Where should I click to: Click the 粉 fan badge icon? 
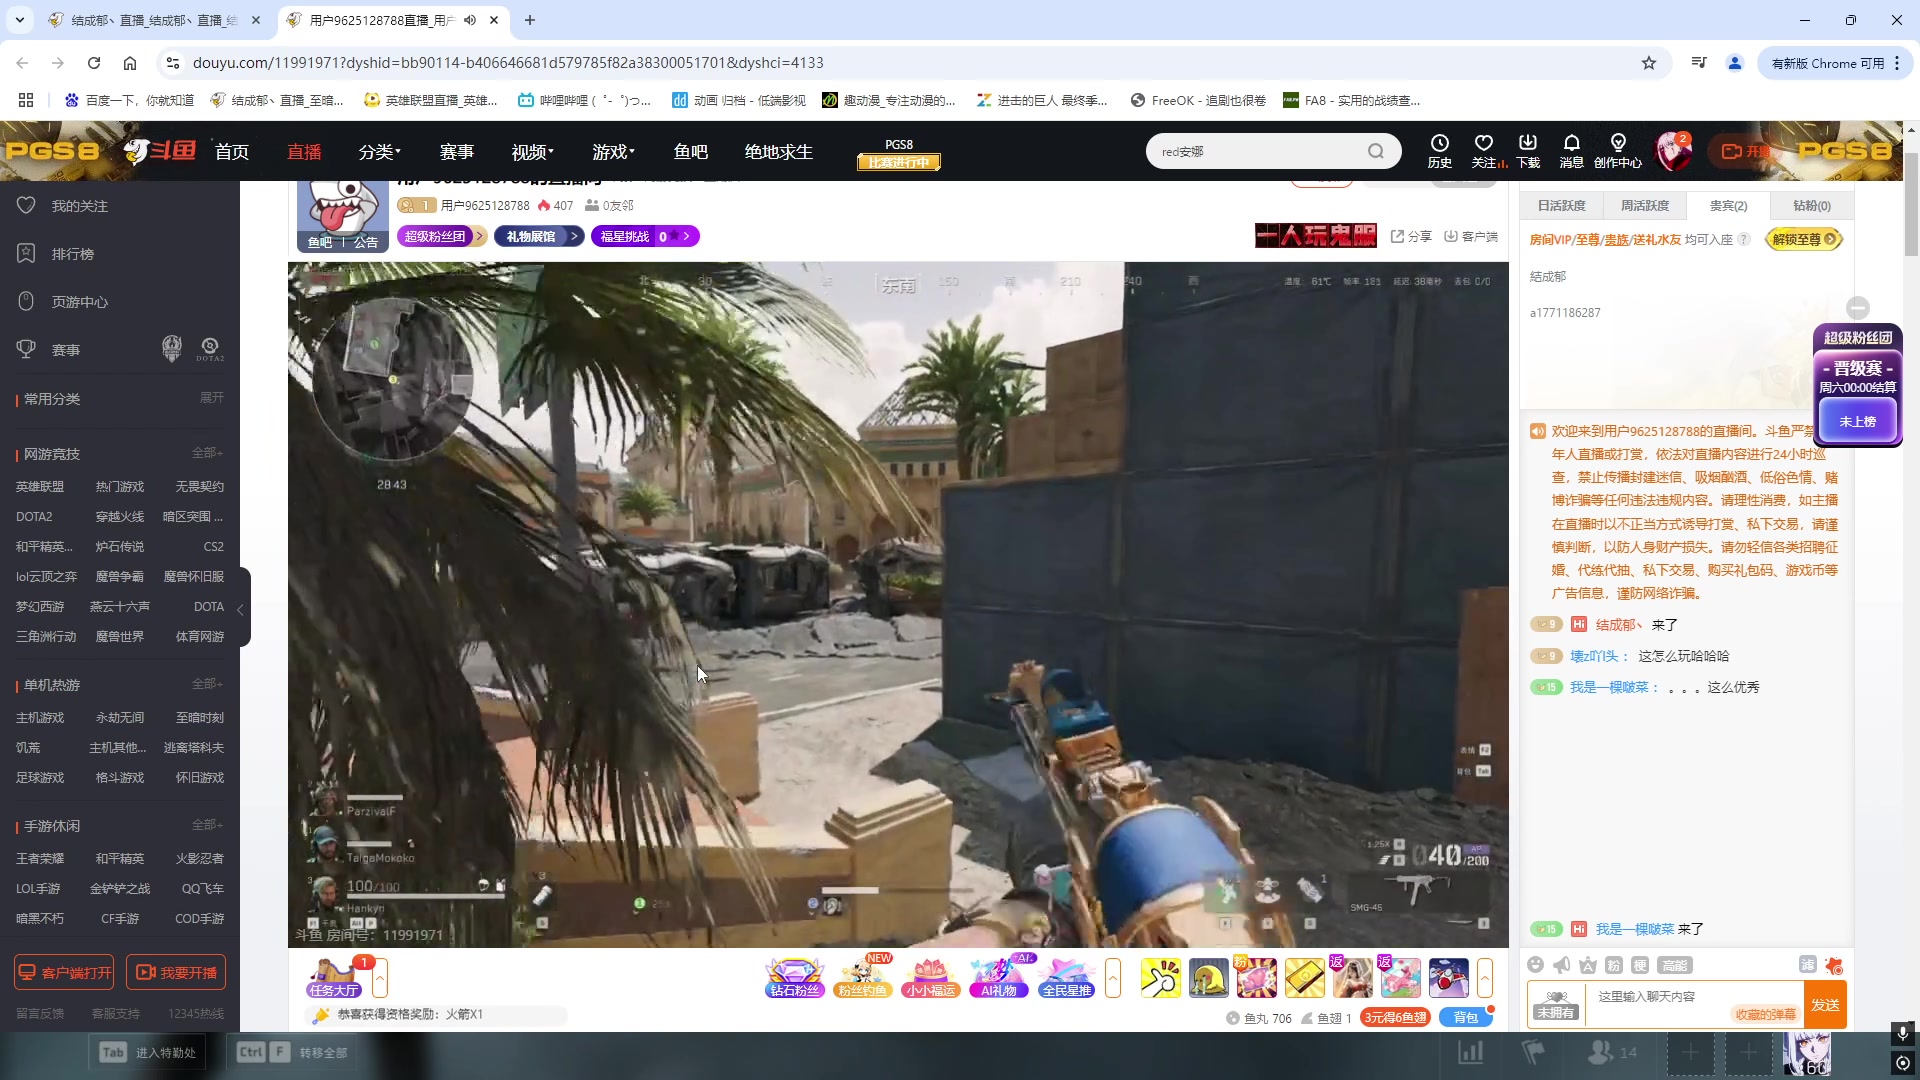coord(1614,964)
